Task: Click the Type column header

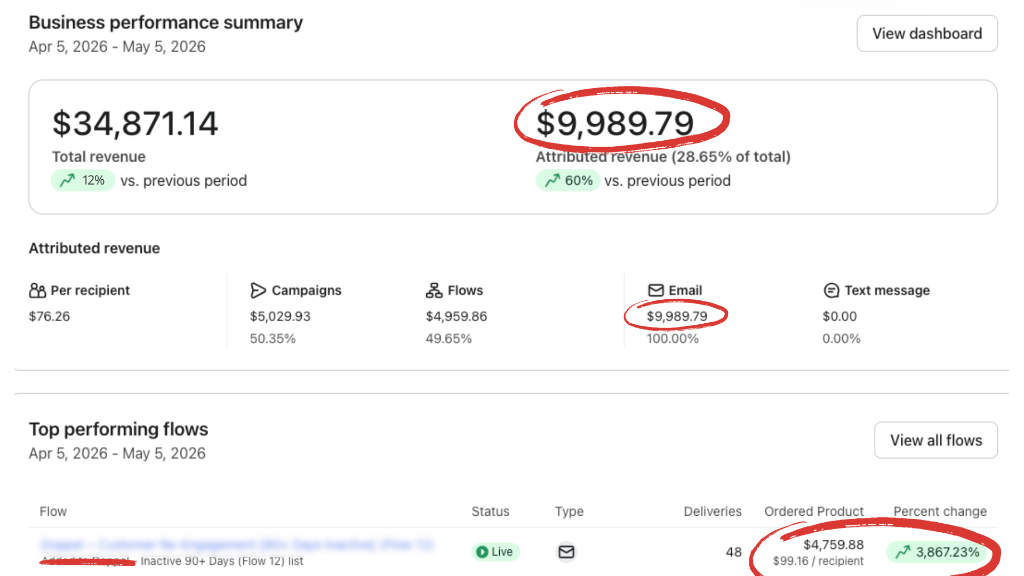Action: pyautogui.click(x=569, y=511)
